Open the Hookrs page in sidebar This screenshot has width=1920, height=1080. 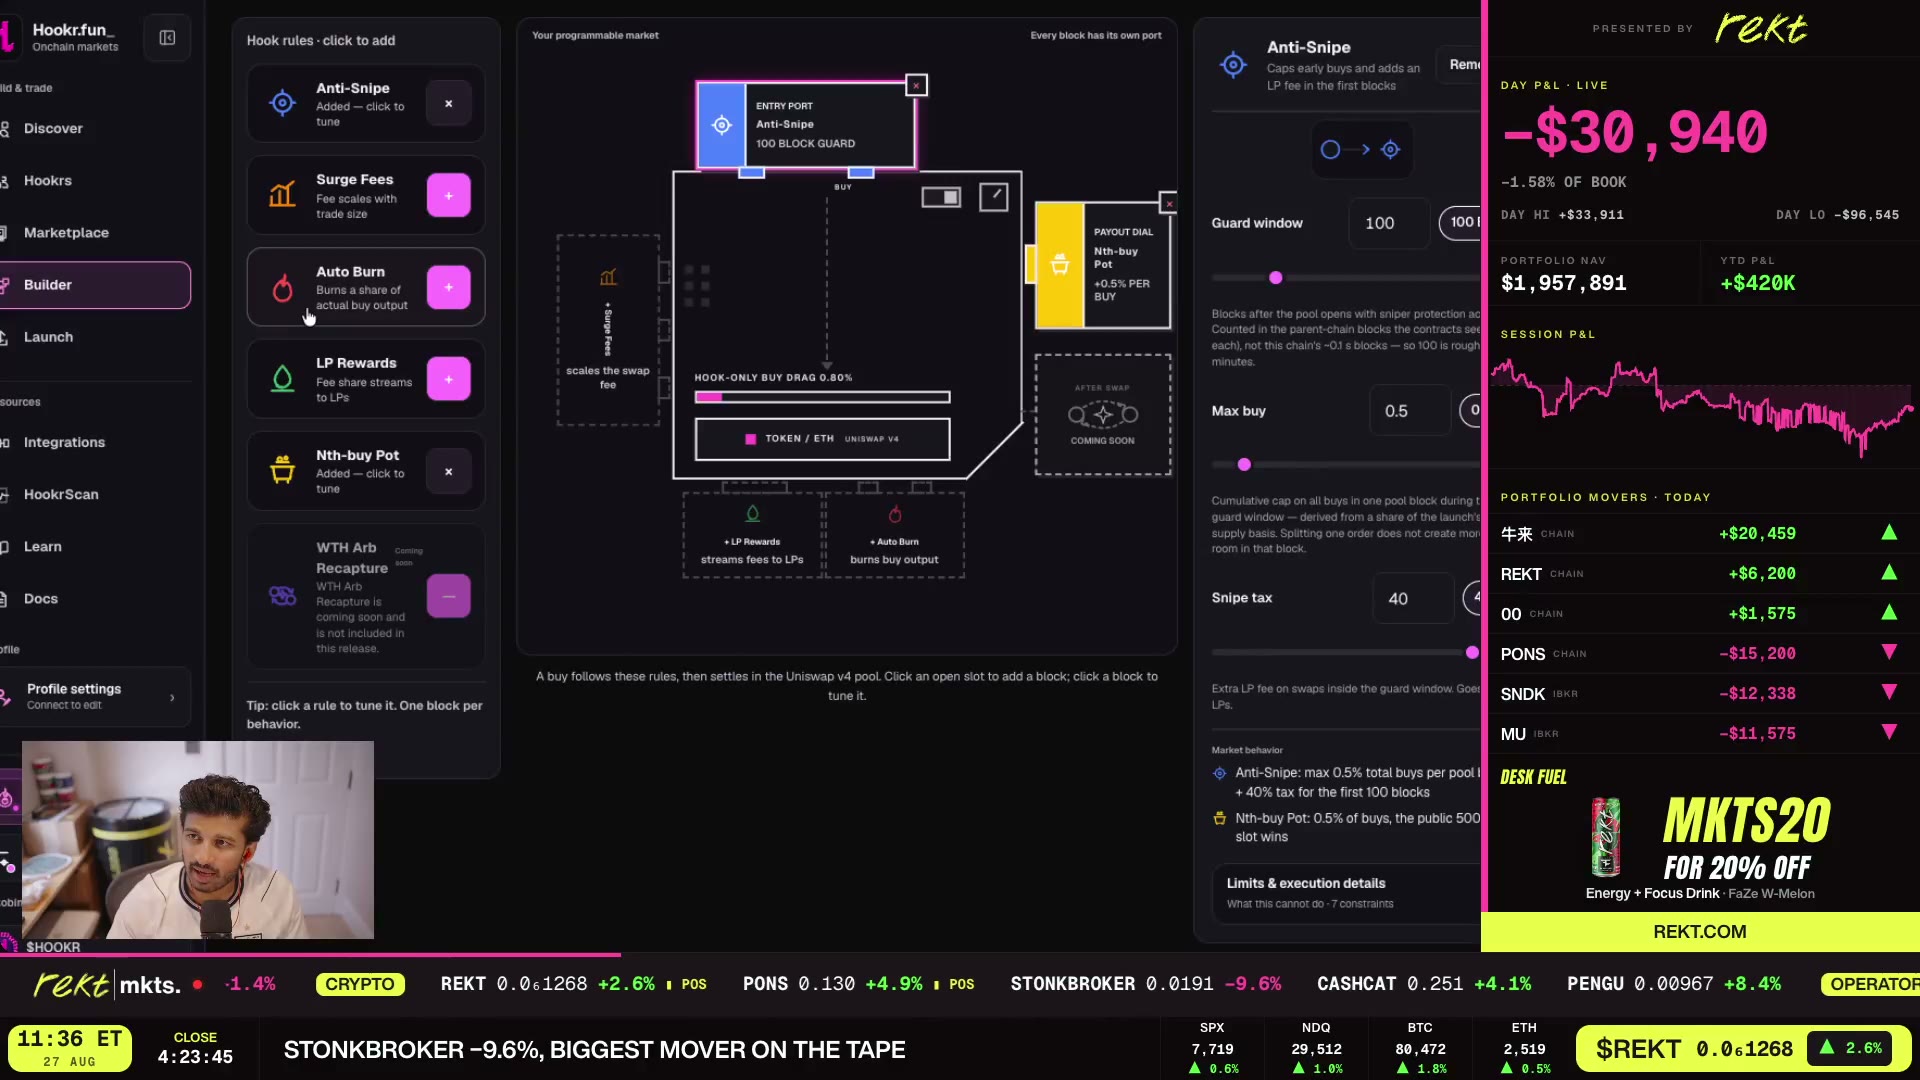coord(48,181)
